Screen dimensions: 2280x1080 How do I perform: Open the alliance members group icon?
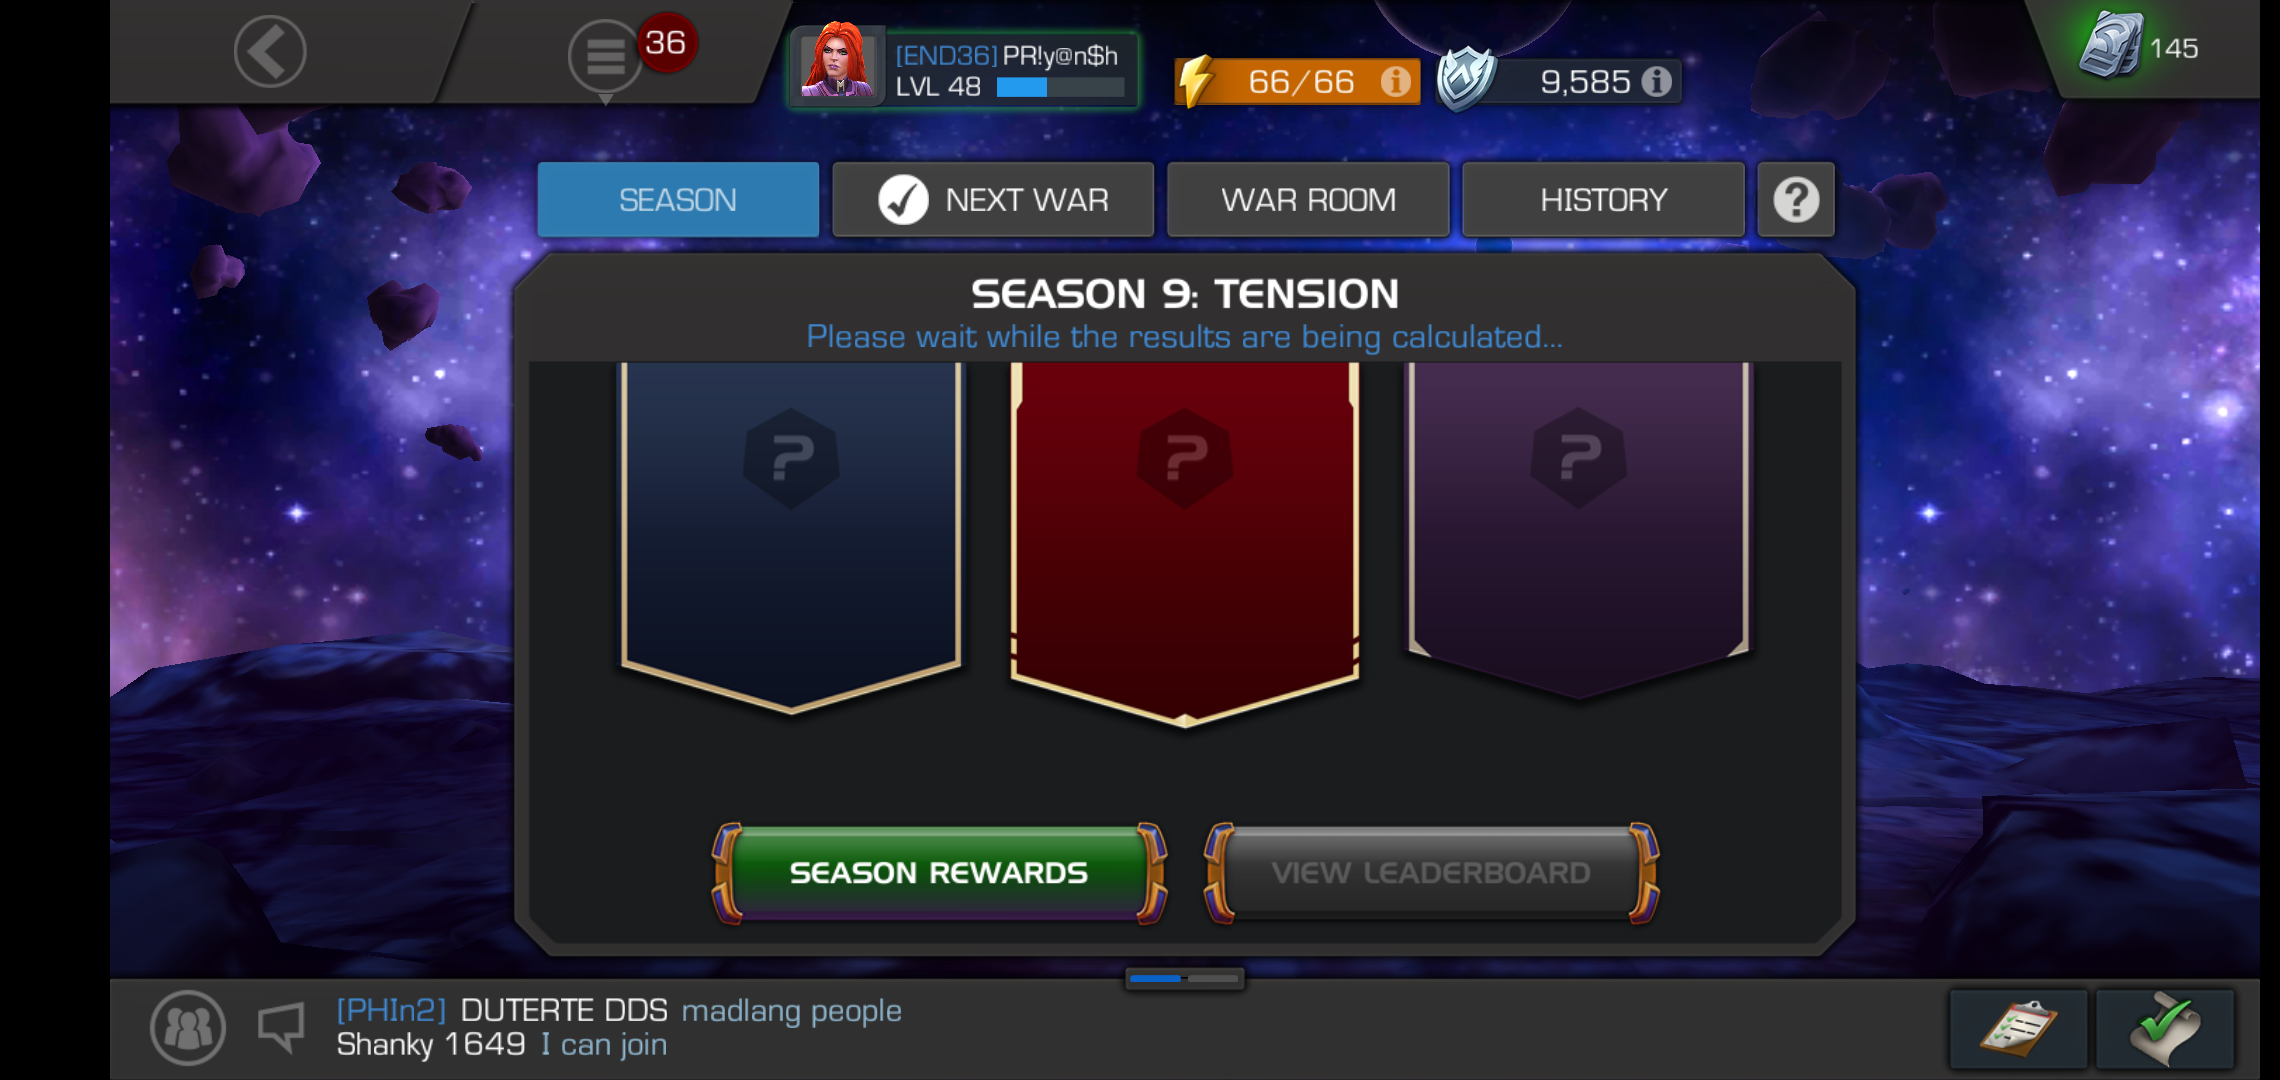click(x=187, y=1028)
